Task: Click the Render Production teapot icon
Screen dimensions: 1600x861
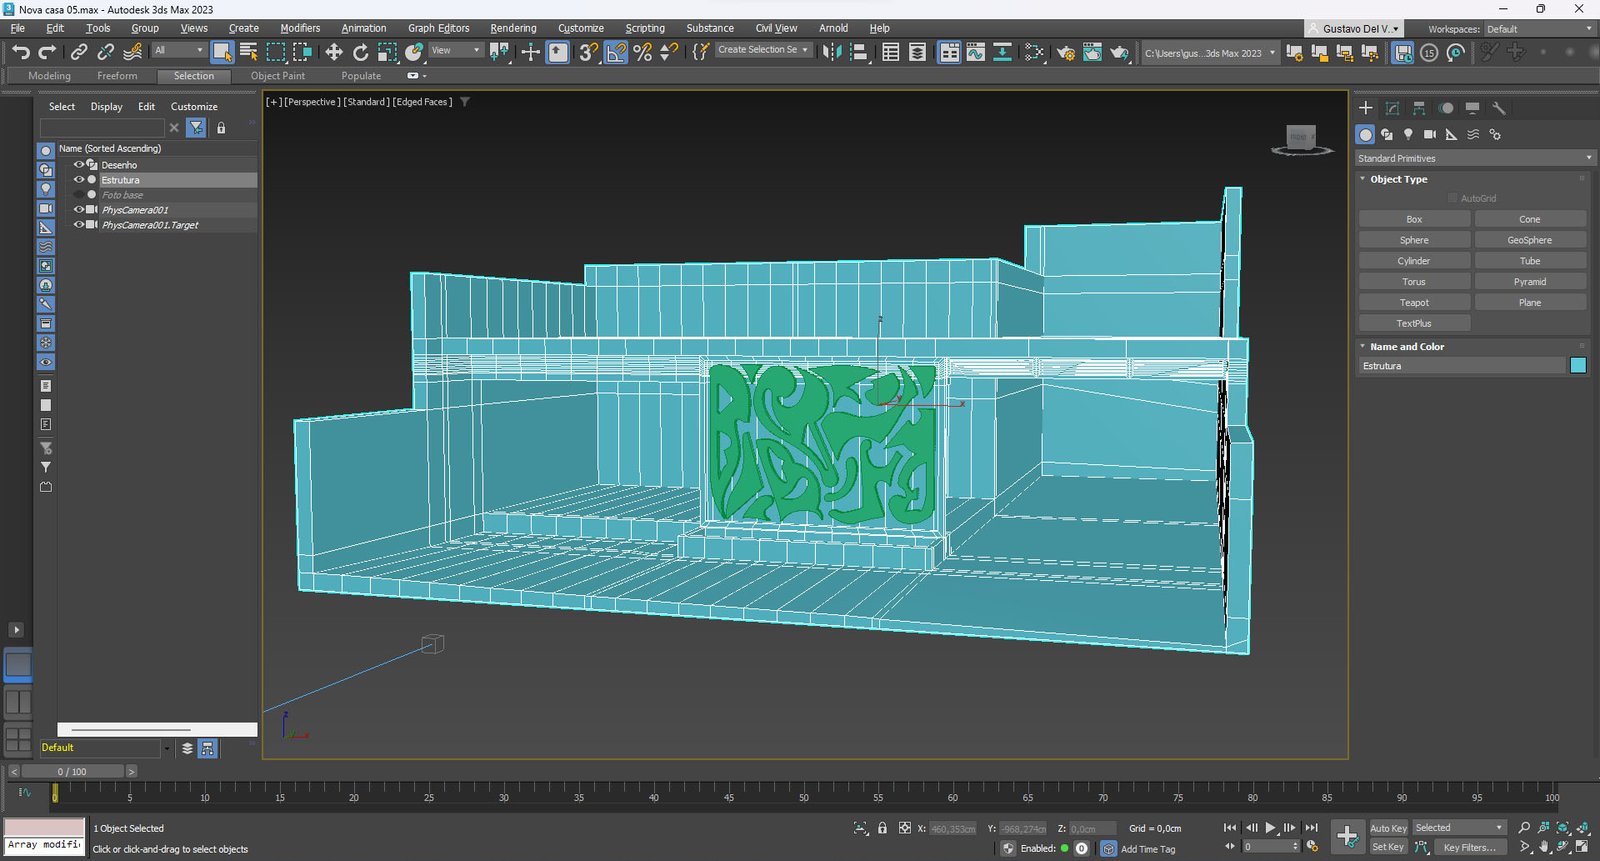Action: 1119,52
